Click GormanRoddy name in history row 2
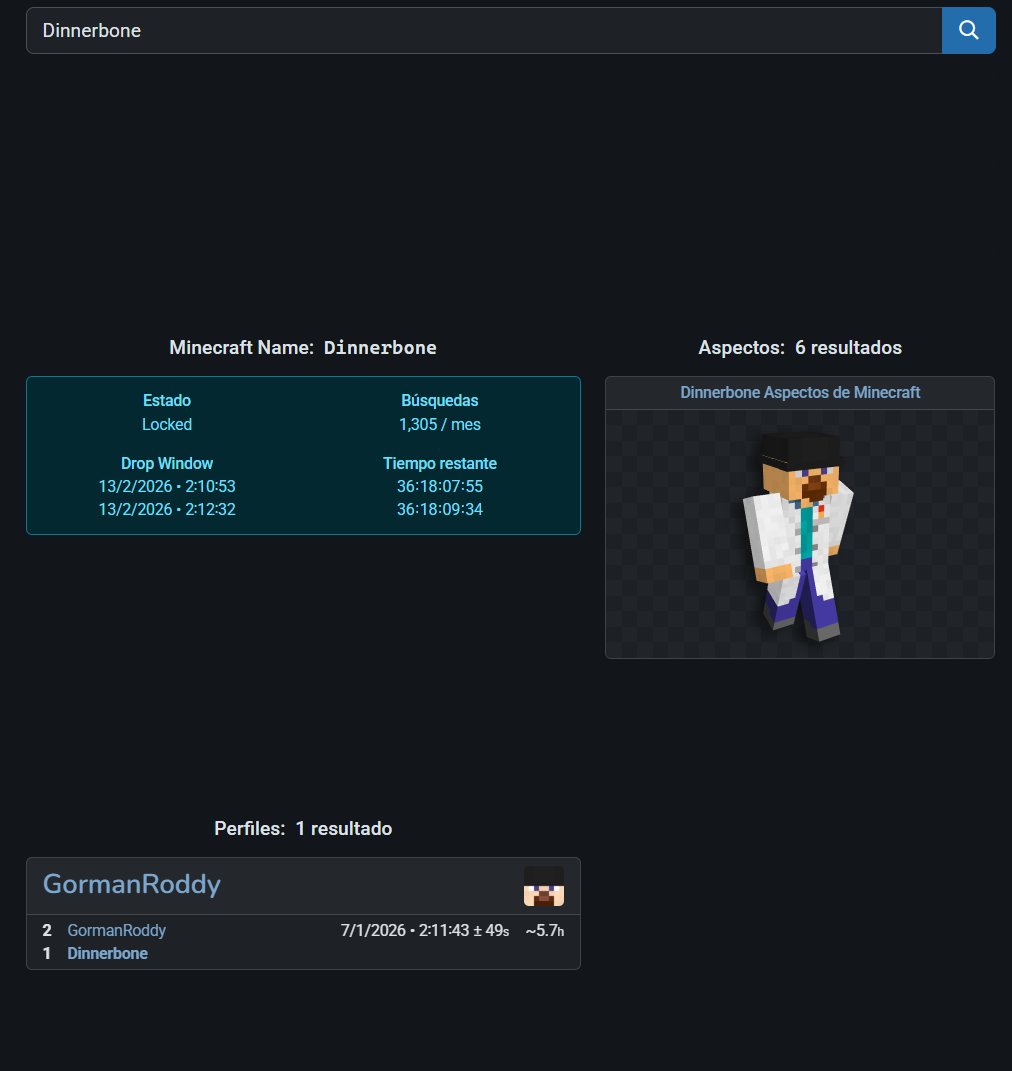 [x=116, y=930]
